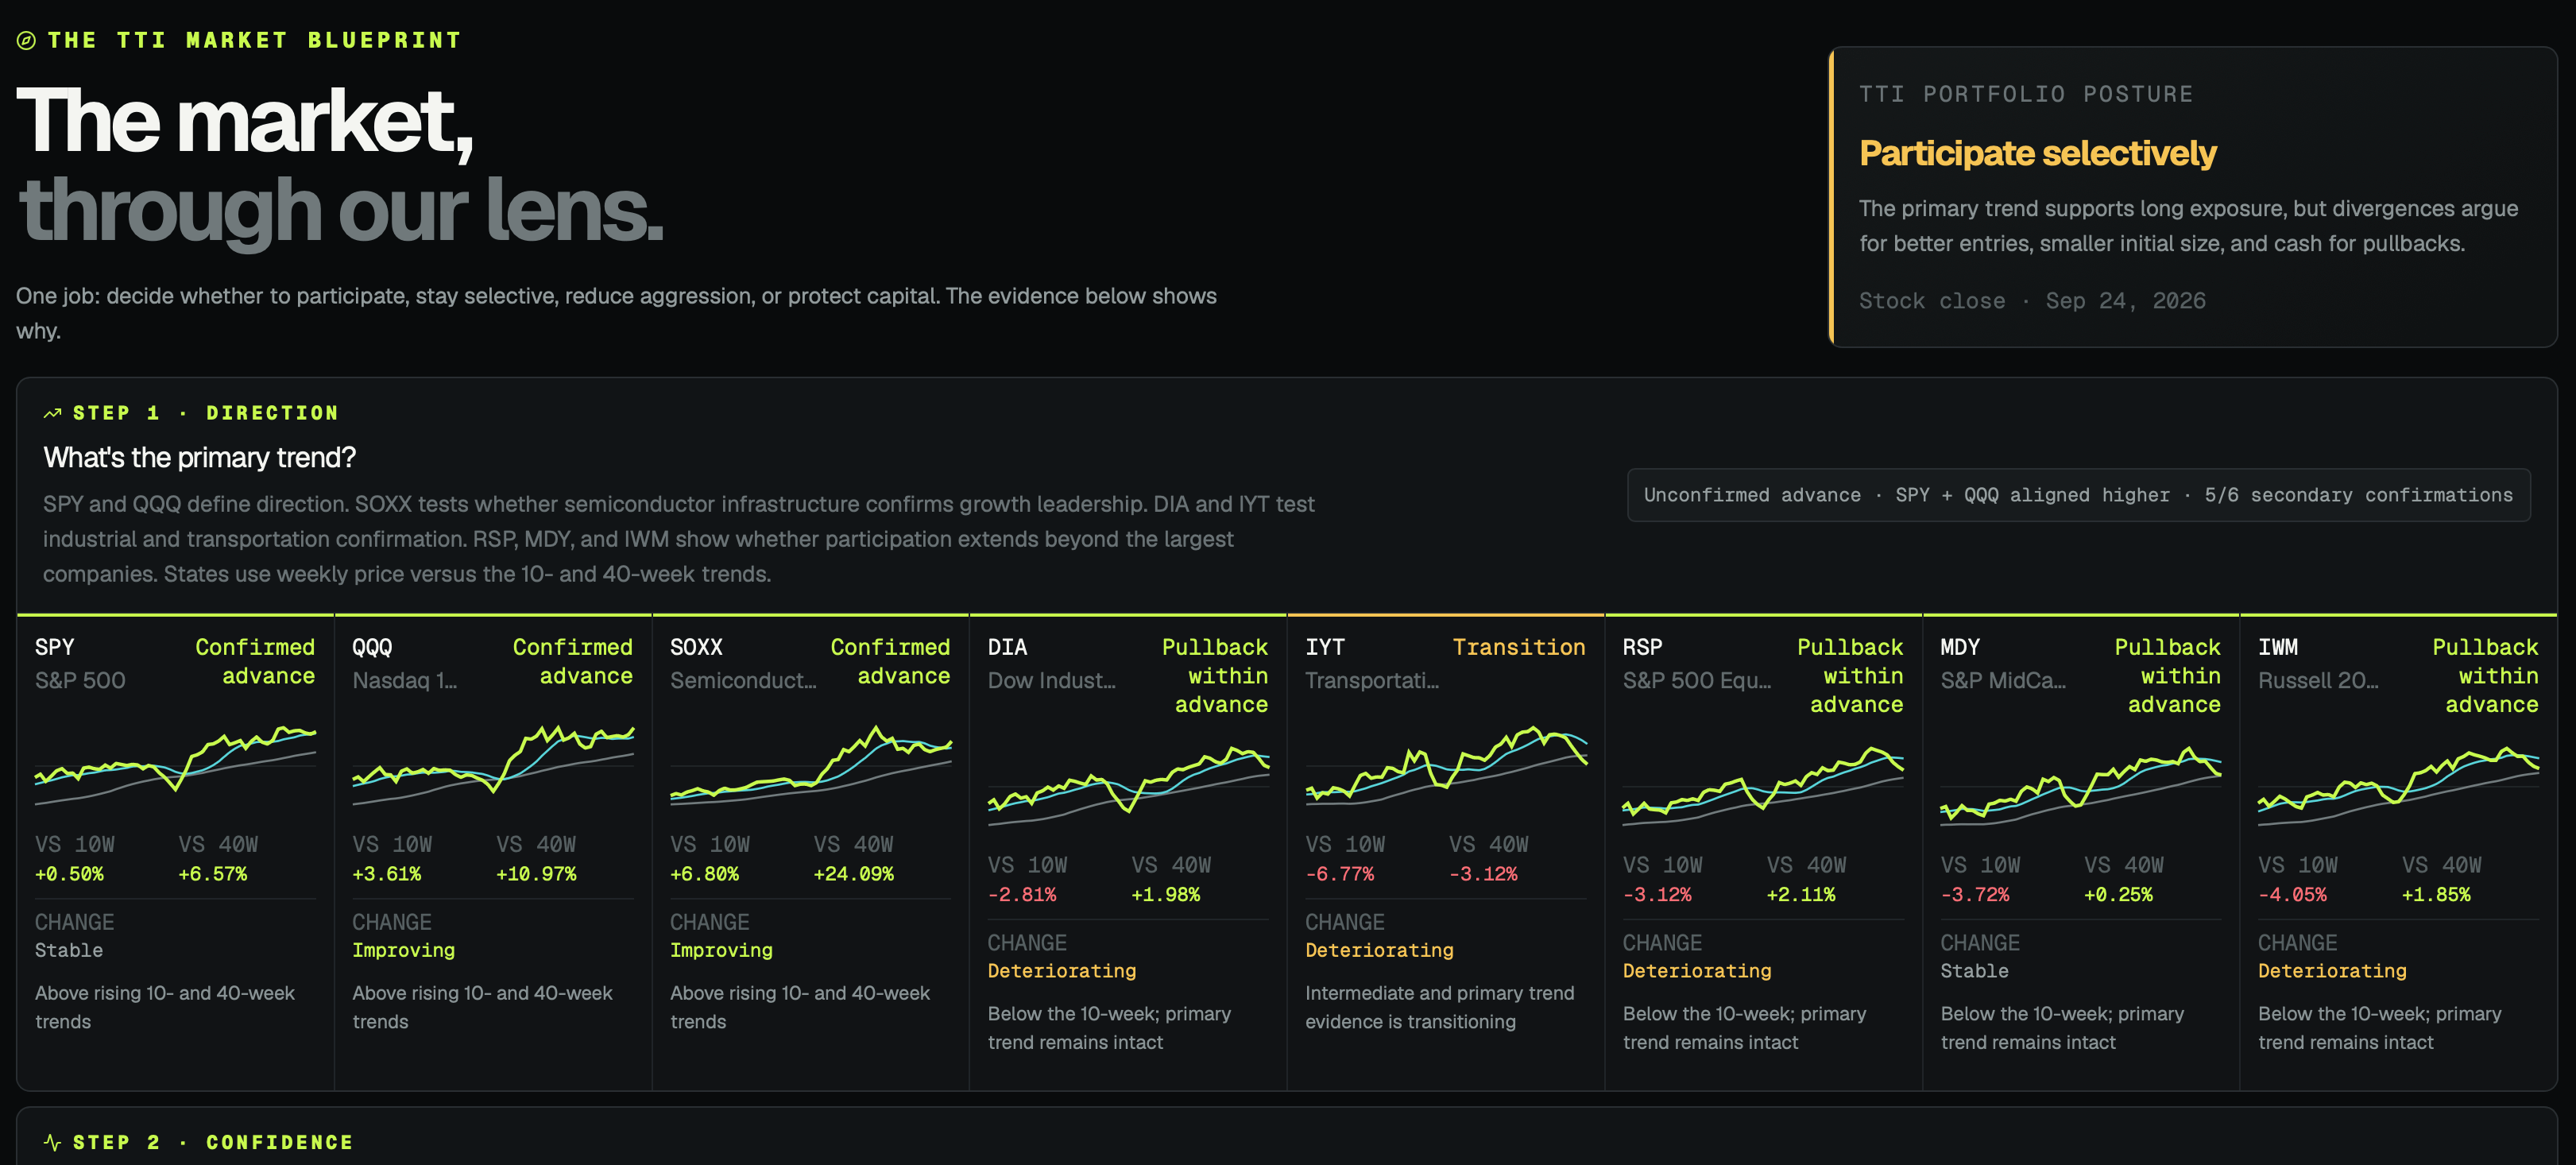Click the QQQ Improving change status
2576x1165 pixels.
pyautogui.click(x=403, y=950)
